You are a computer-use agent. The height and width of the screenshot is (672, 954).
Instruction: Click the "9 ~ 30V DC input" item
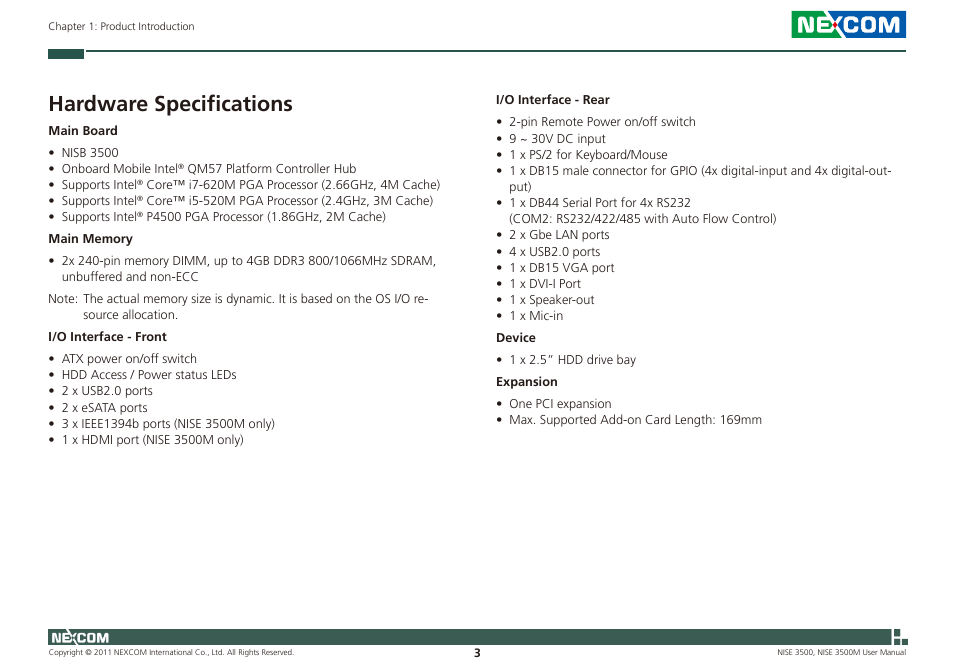557,139
